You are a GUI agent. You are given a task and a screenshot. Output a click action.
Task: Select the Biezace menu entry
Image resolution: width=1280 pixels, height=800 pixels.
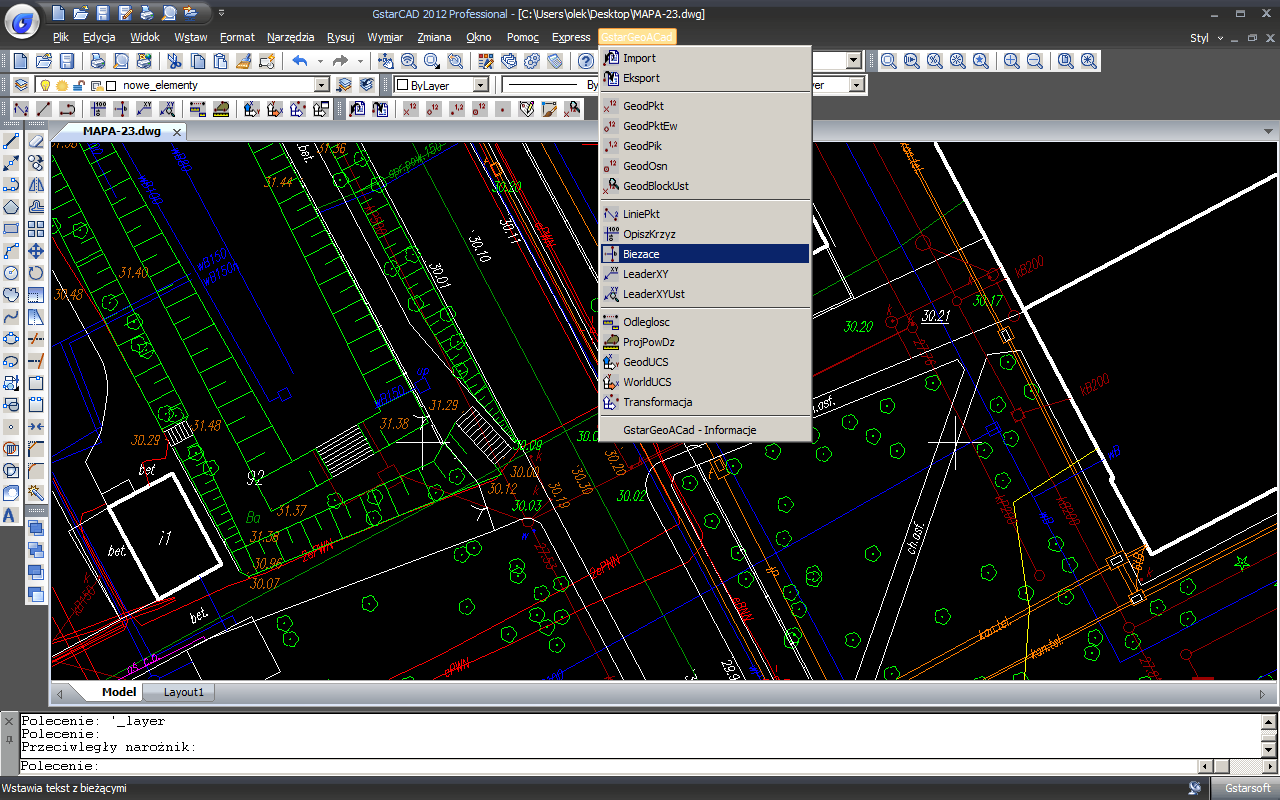click(705, 254)
